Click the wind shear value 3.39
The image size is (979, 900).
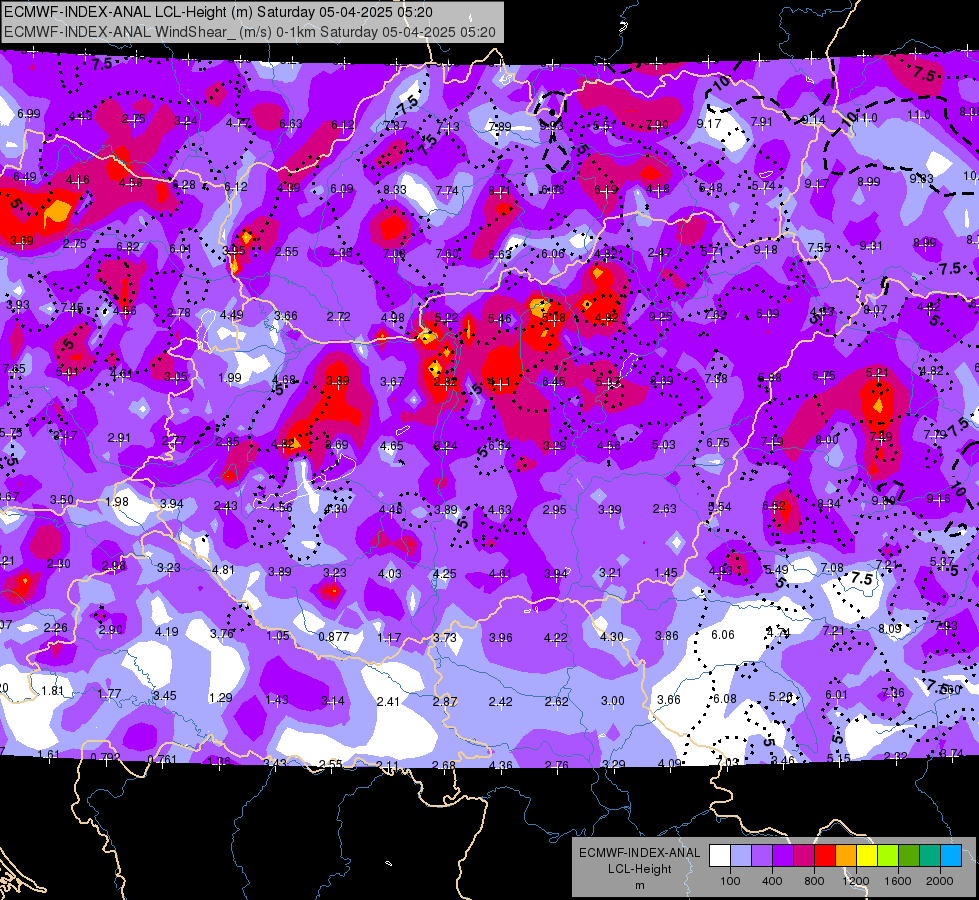(x=609, y=510)
